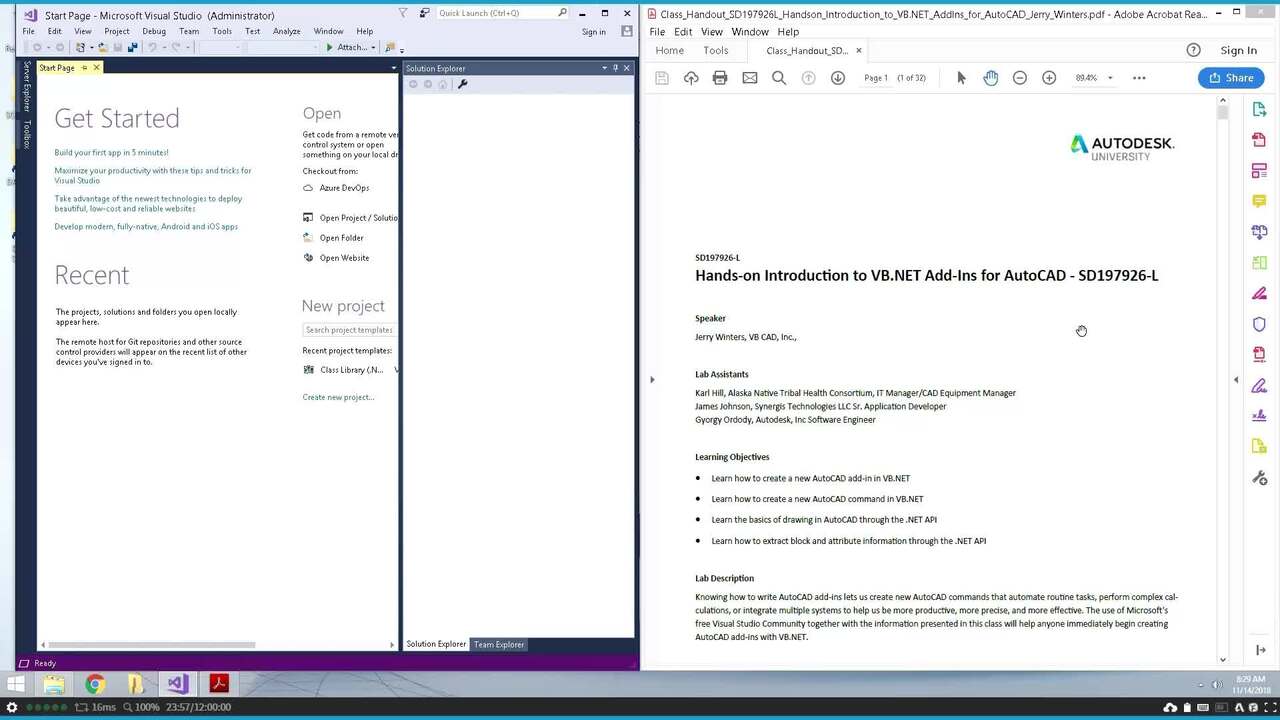Viewport: 1280px width, 720px height.
Task: Open Google Chrome from the taskbar
Action: point(95,684)
